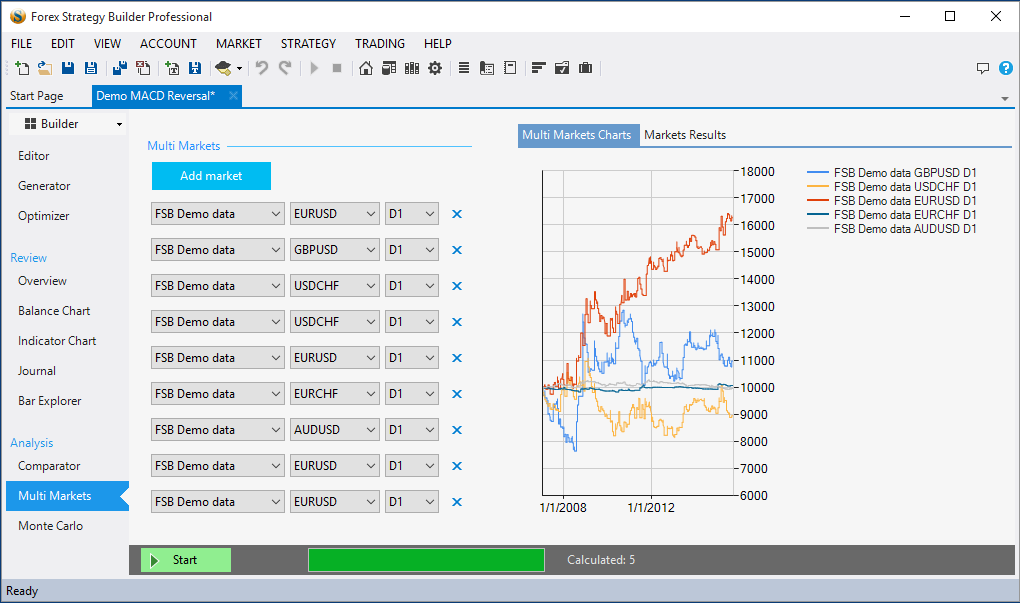The height and width of the screenshot is (603, 1020).
Task: Click the new-from-template icon with green plus
Action: 172,68
